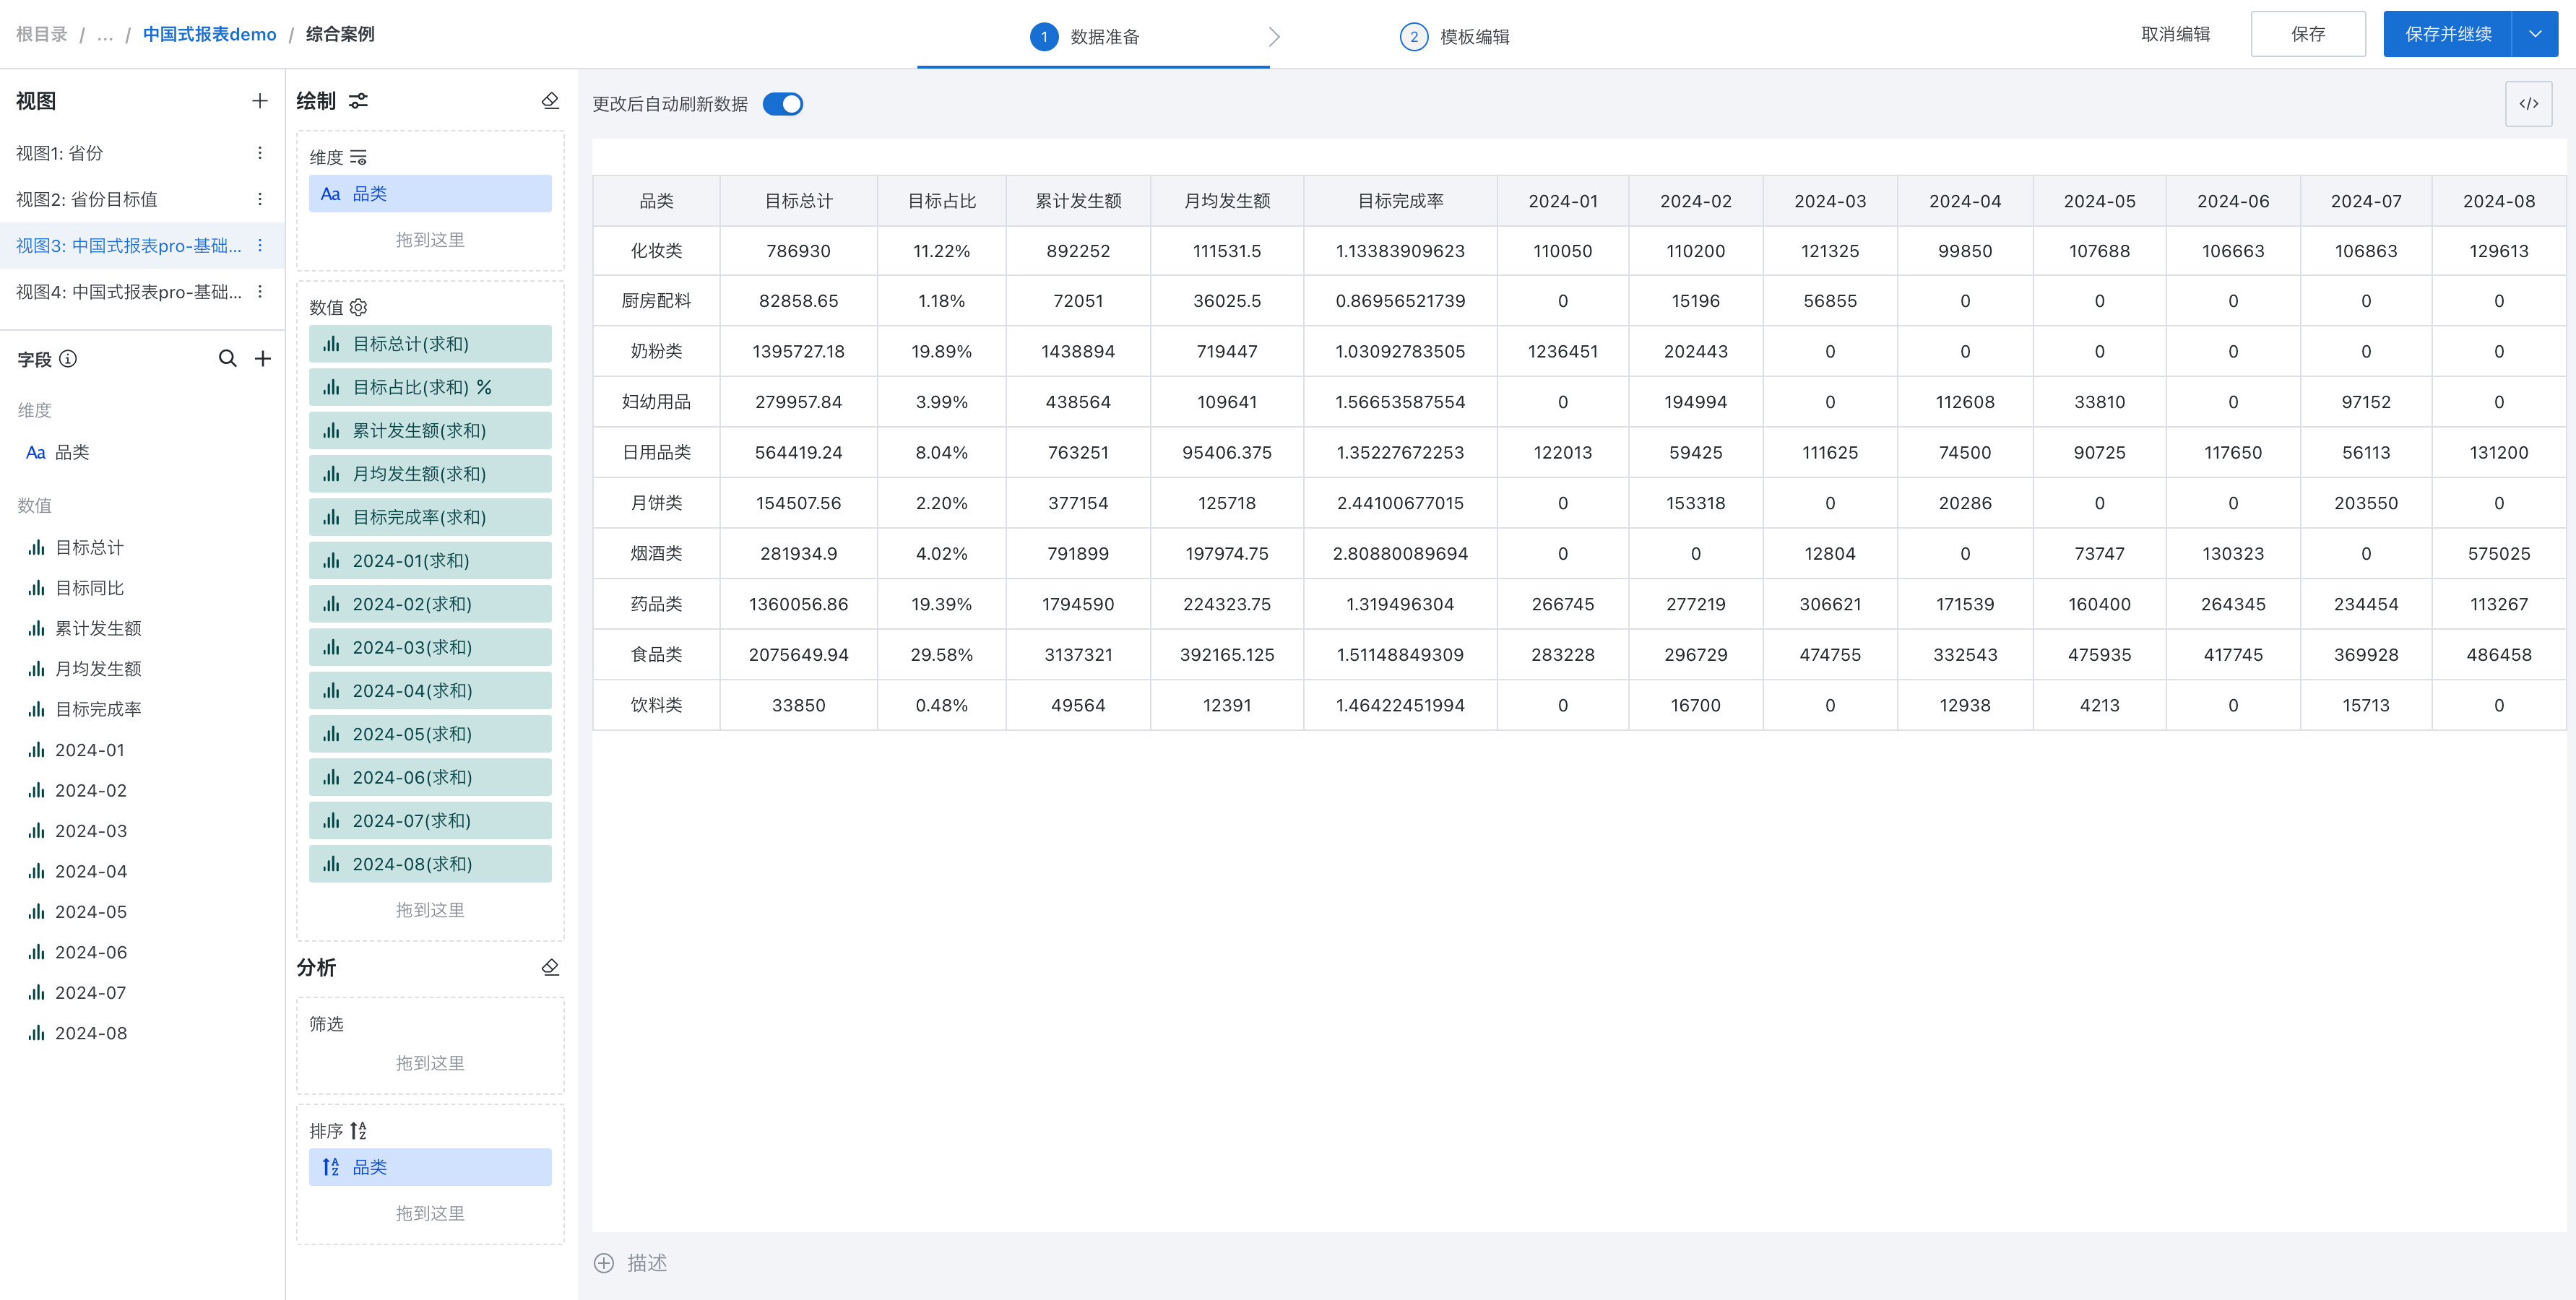The height and width of the screenshot is (1300, 2576).
Task: Click the 拖到这里 drop zone under 筛选
Action: click(x=430, y=1063)
